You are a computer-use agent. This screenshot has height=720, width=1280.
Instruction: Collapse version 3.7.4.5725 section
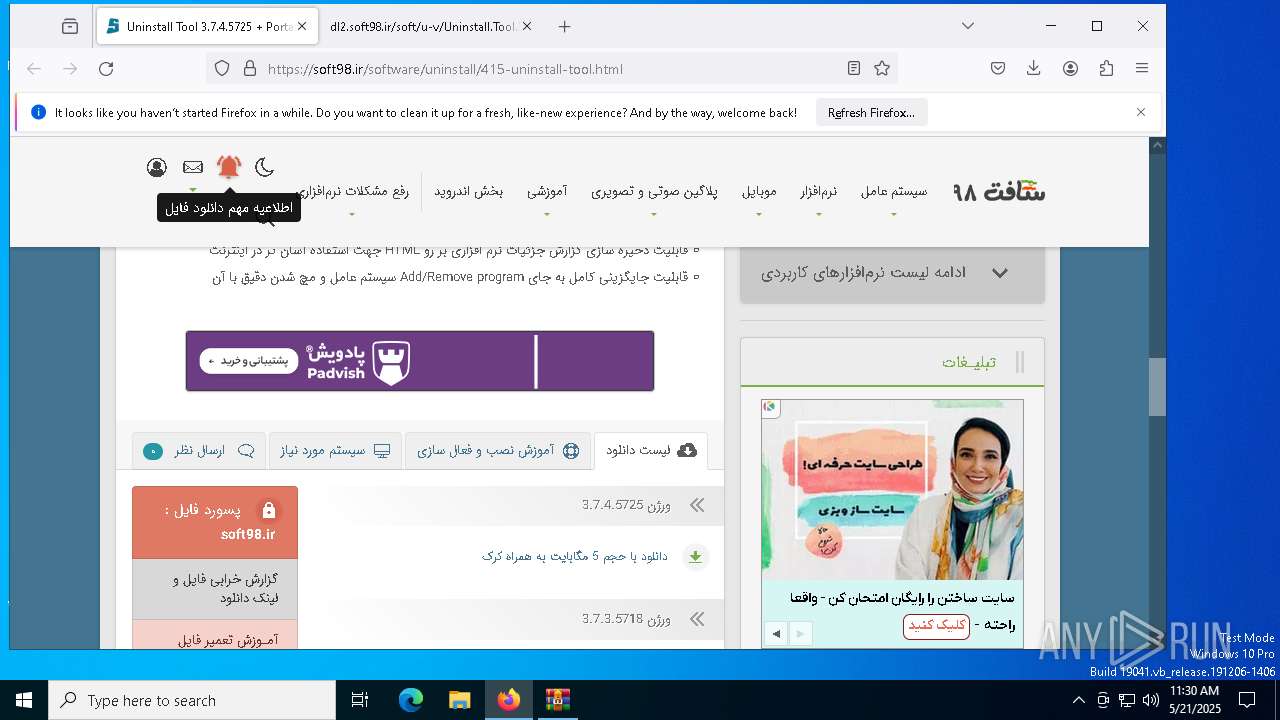(697, 506)
